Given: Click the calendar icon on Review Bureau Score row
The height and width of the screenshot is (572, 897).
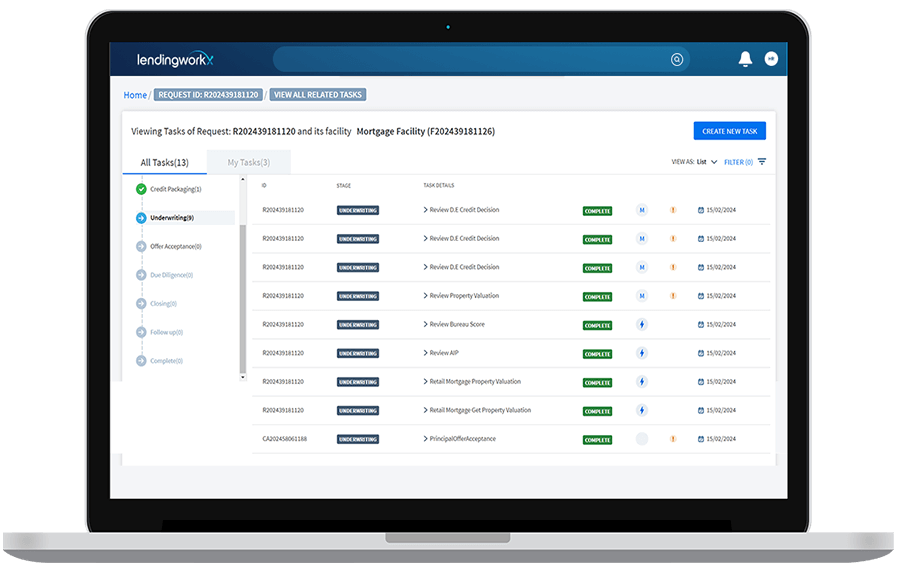Looking at the screenshot, I should coord(702,325).
